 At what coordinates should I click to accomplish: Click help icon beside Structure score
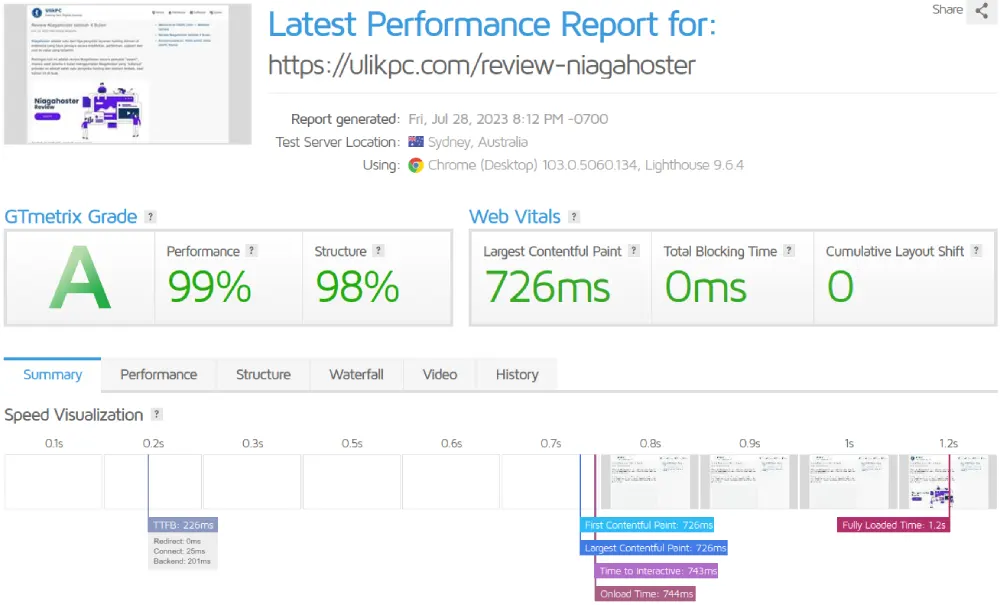click(x=378, y=251)
